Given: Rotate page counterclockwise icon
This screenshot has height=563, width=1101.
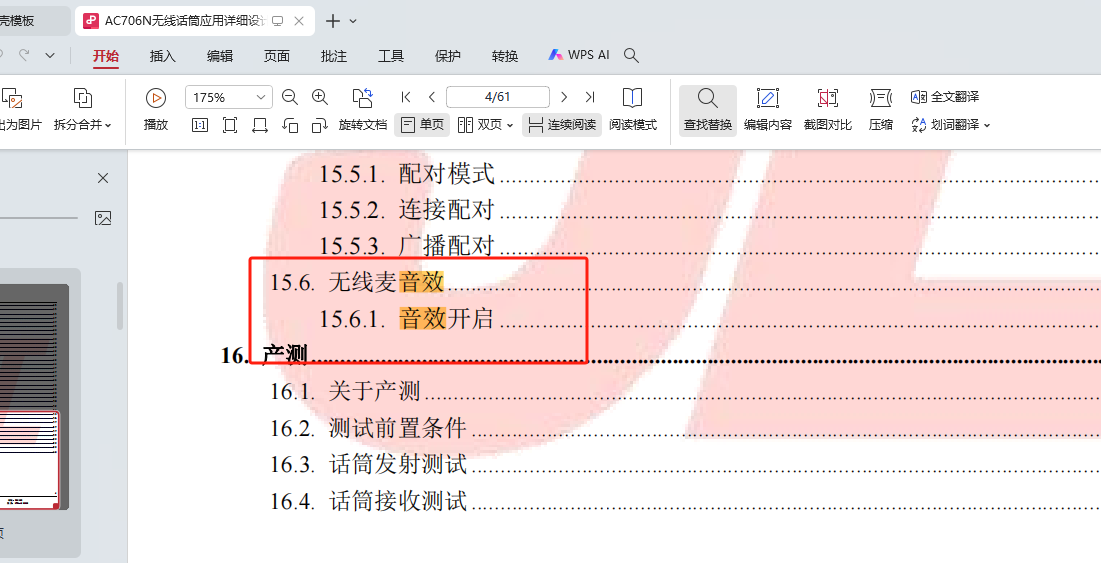Looking at the screenshot, I should click(290, 125).
